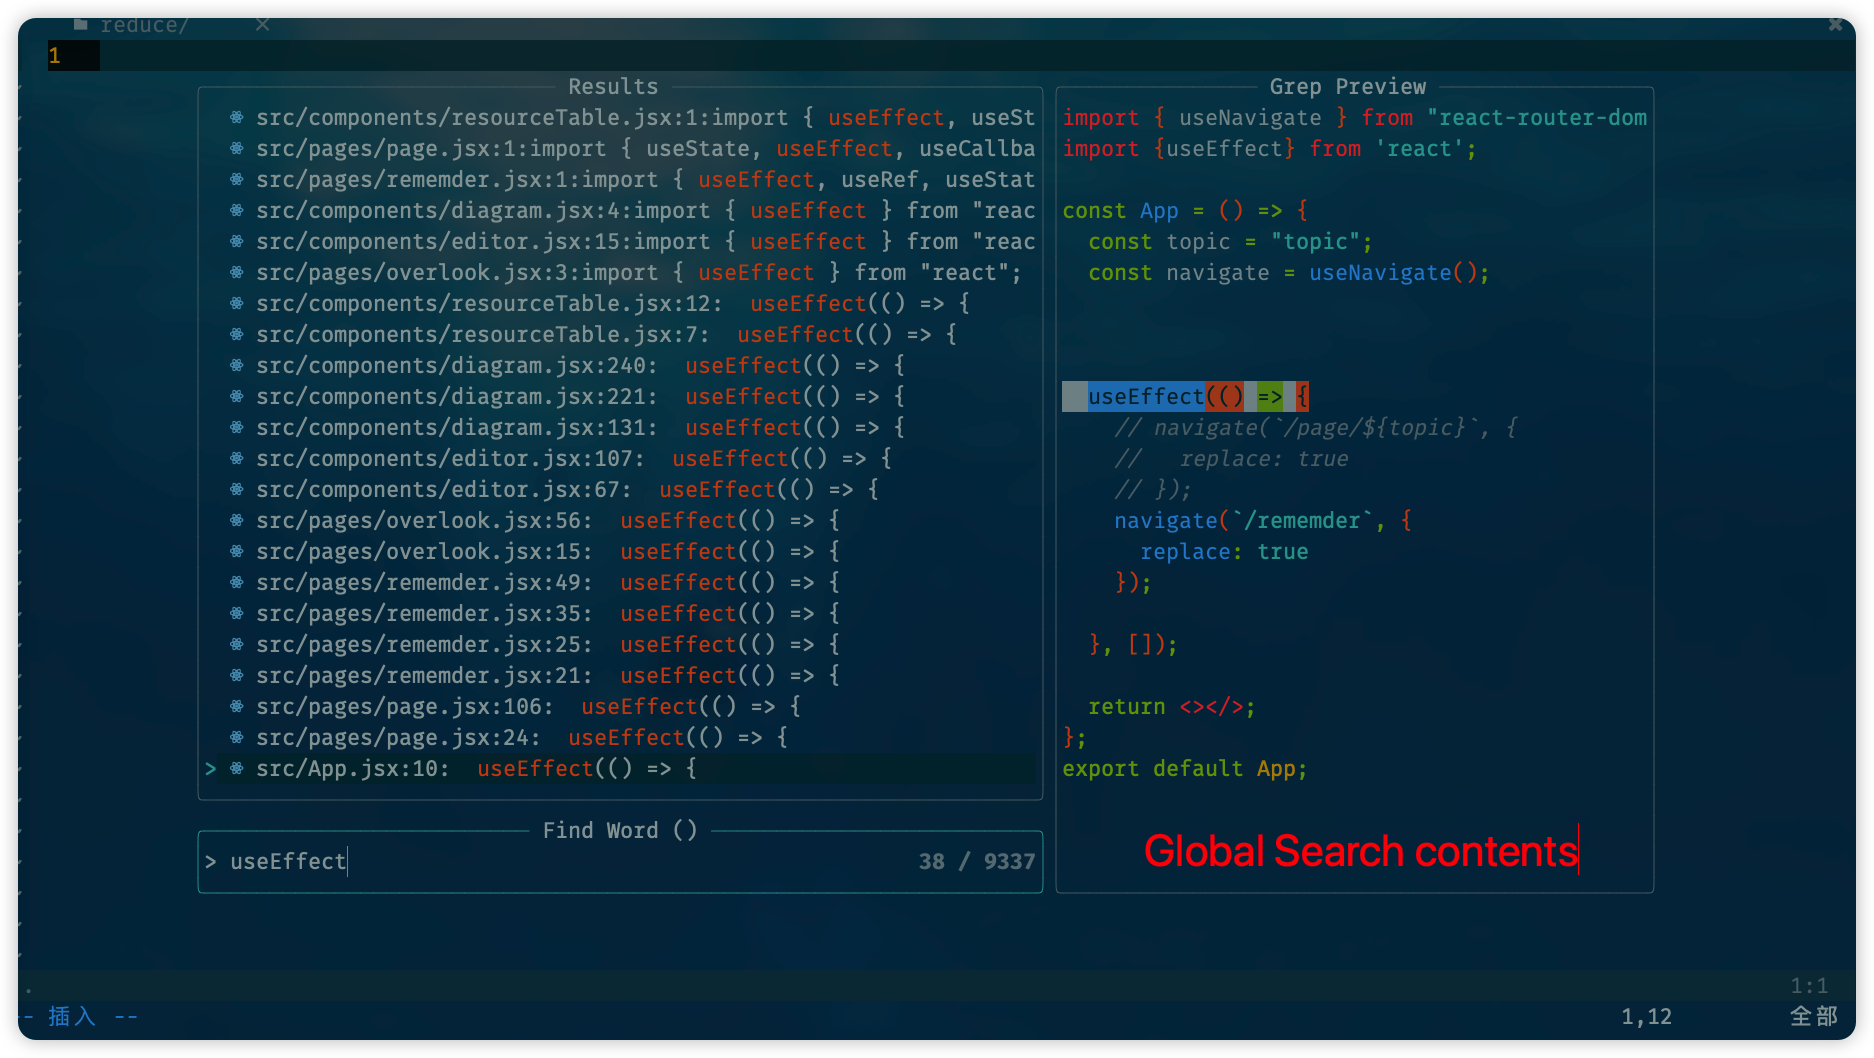Select result src/pages/rememder.jsx:25
1874x1058 pixels.
coord(620,644)
